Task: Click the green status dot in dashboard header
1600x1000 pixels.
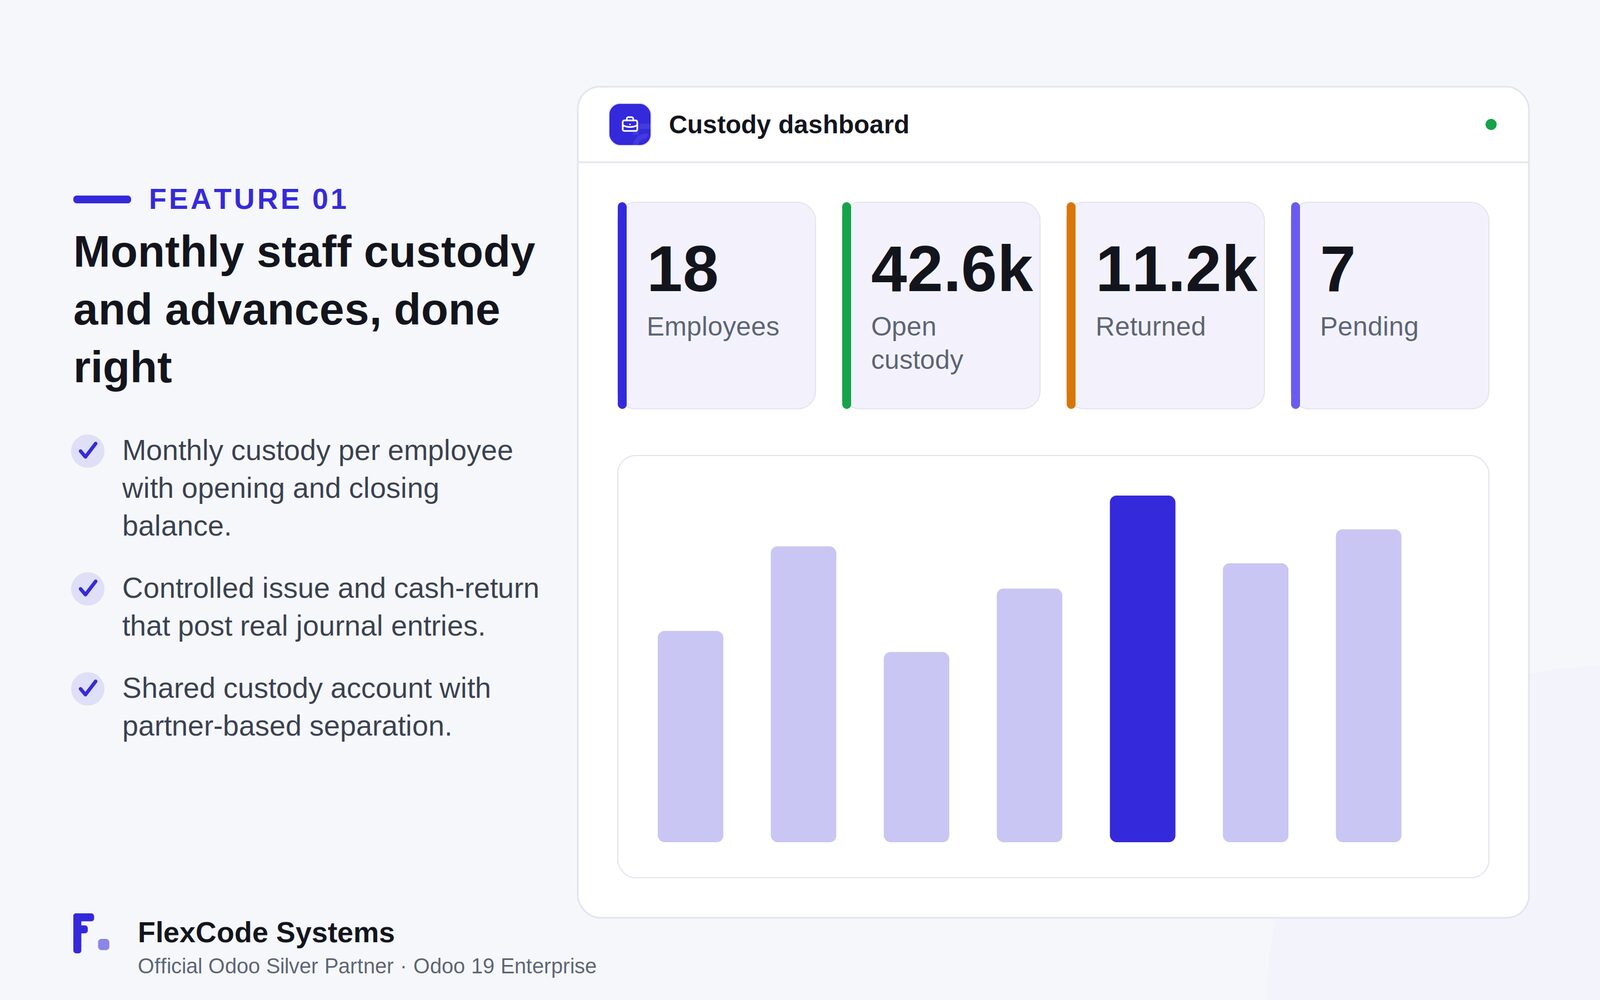Action: [x=1491, y=125]
